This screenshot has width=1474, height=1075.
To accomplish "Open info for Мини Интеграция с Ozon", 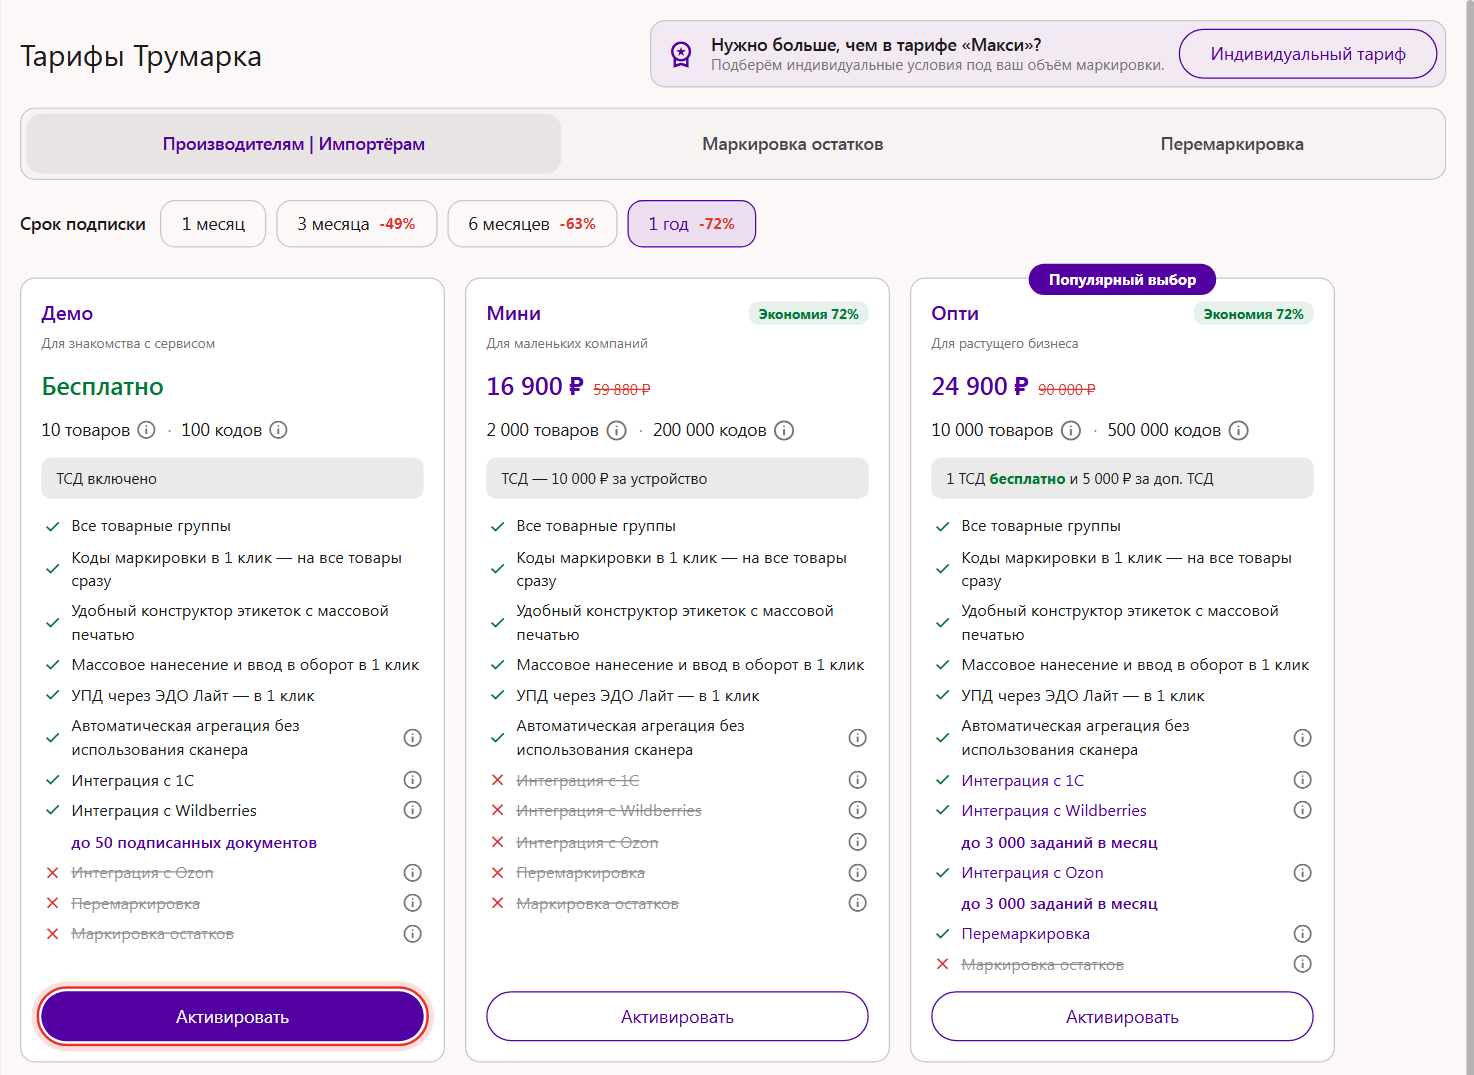I will pos(857,842).
